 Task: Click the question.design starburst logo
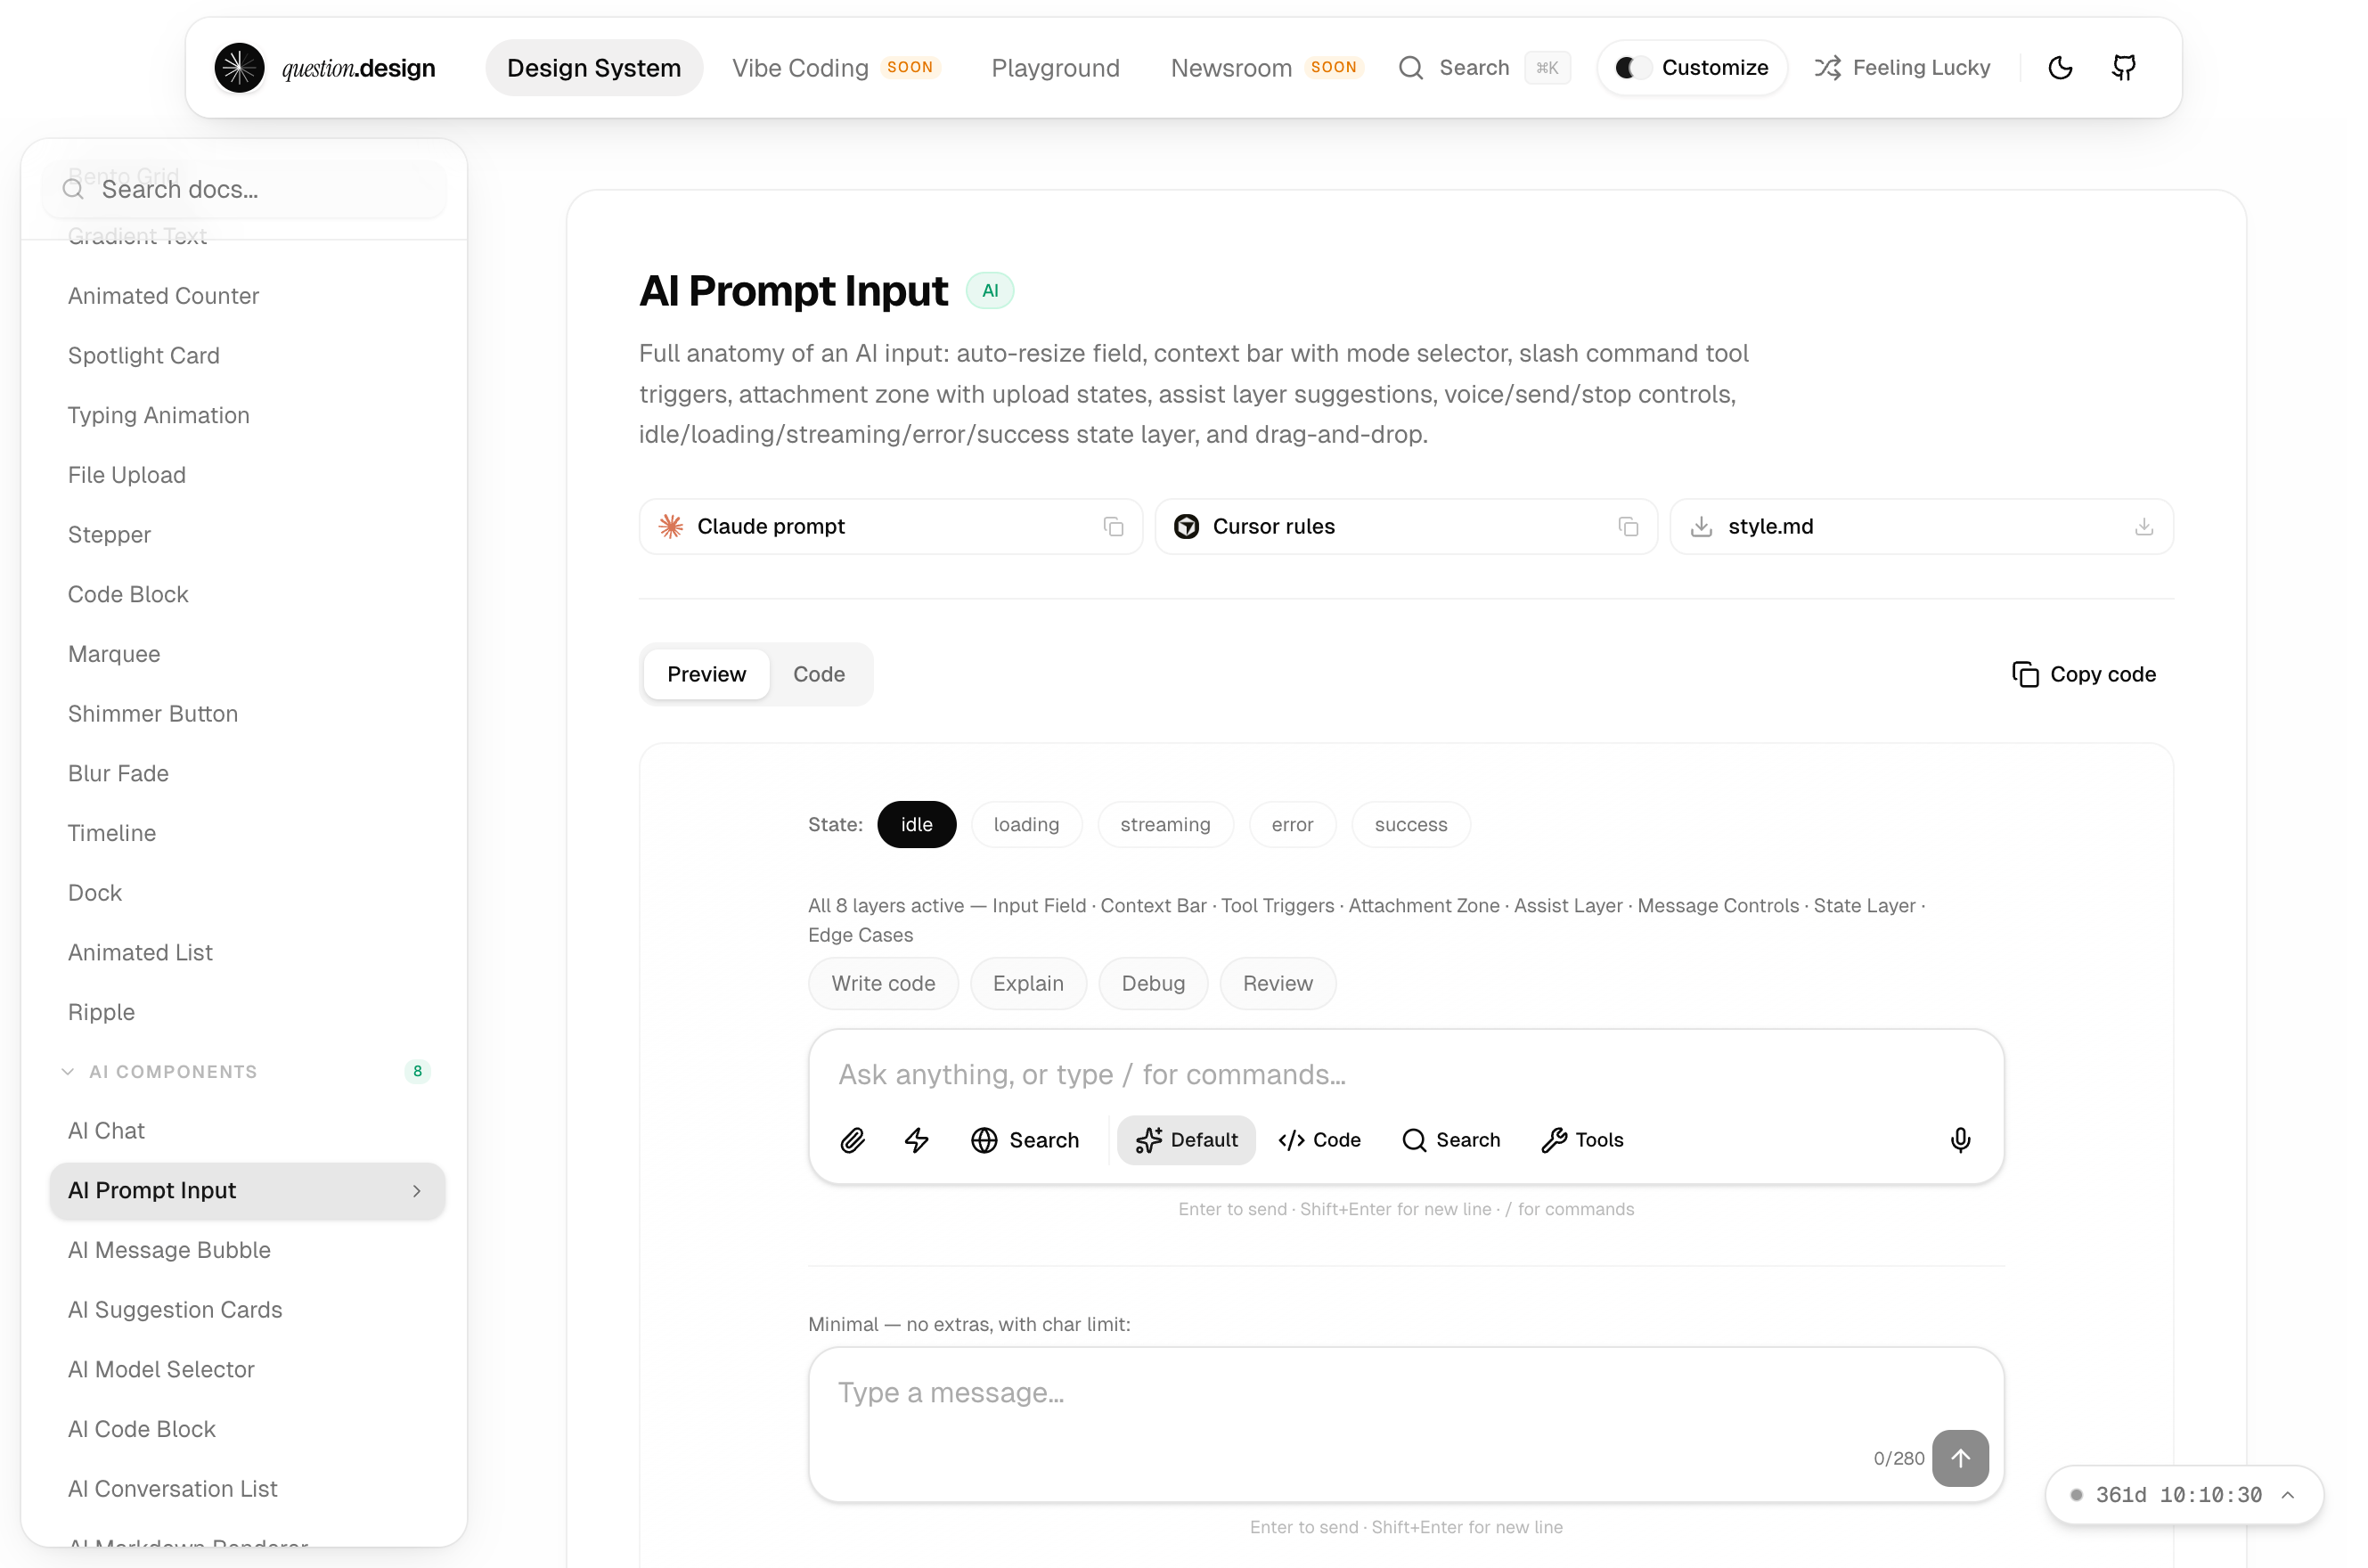pos(239,68)
